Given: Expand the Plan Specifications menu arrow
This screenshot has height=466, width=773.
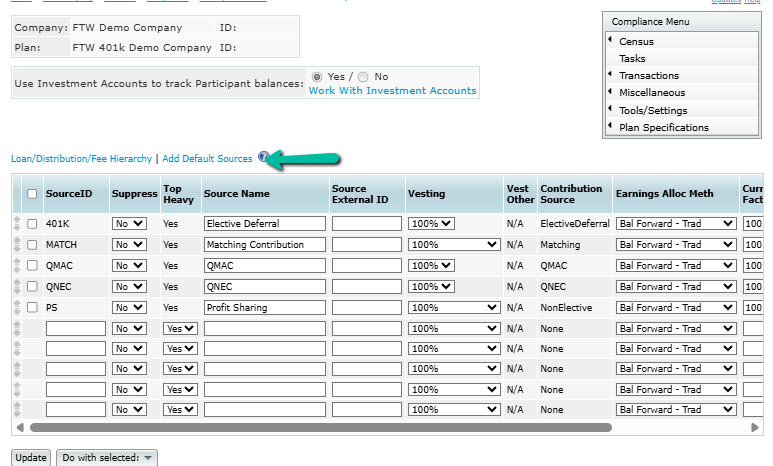Looking at the screenshot, I should click(x=610, y=125).
